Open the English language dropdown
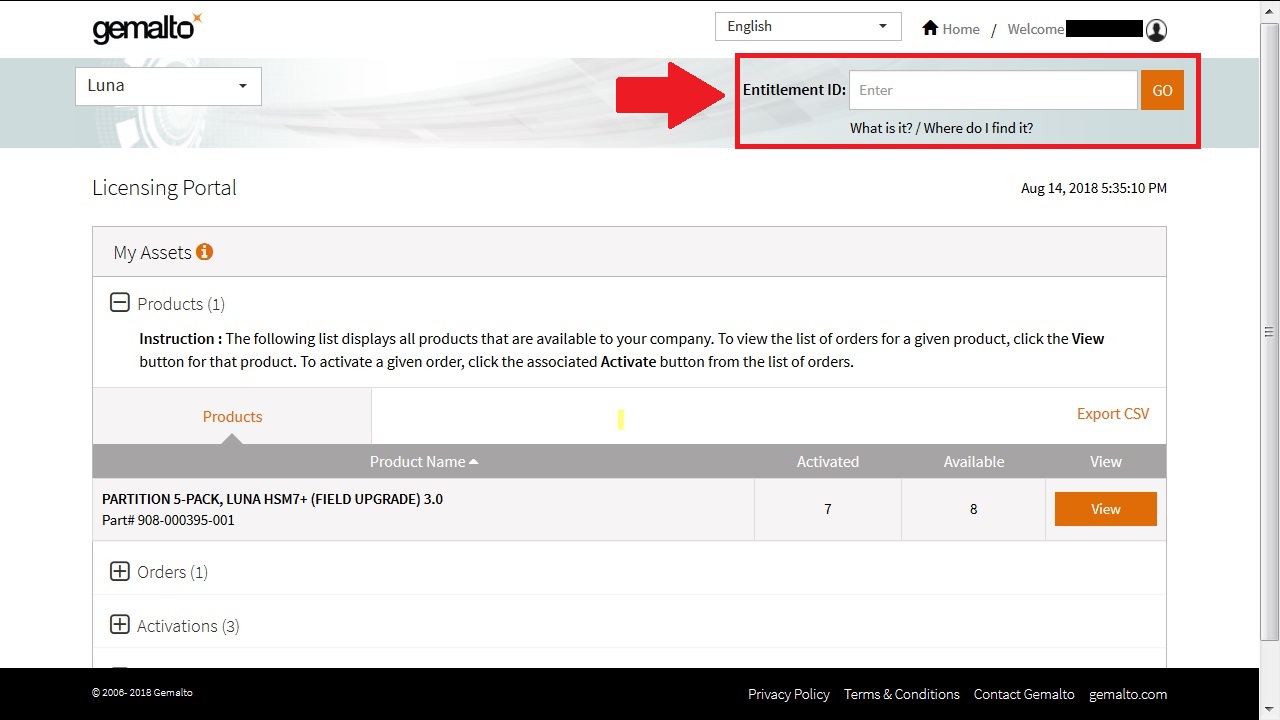Viewport: 1280px width, 720px height. [807, 27]
